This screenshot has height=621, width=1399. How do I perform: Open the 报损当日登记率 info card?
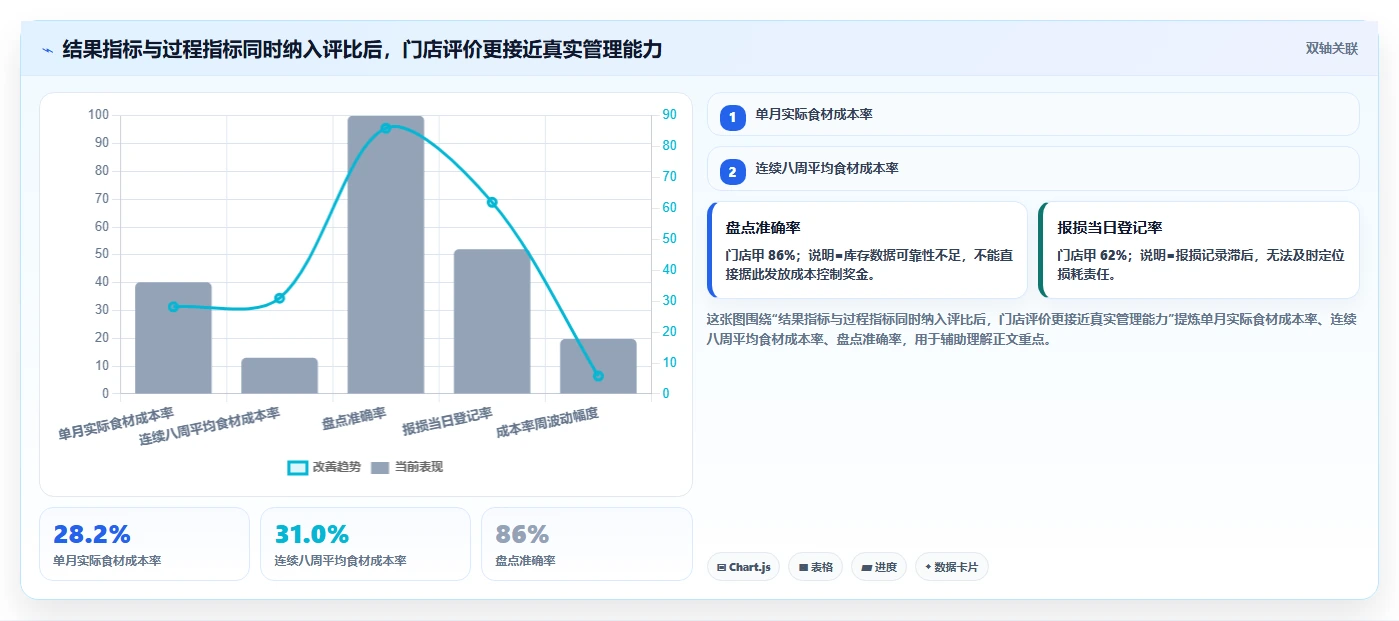(x=1199, y=250)
